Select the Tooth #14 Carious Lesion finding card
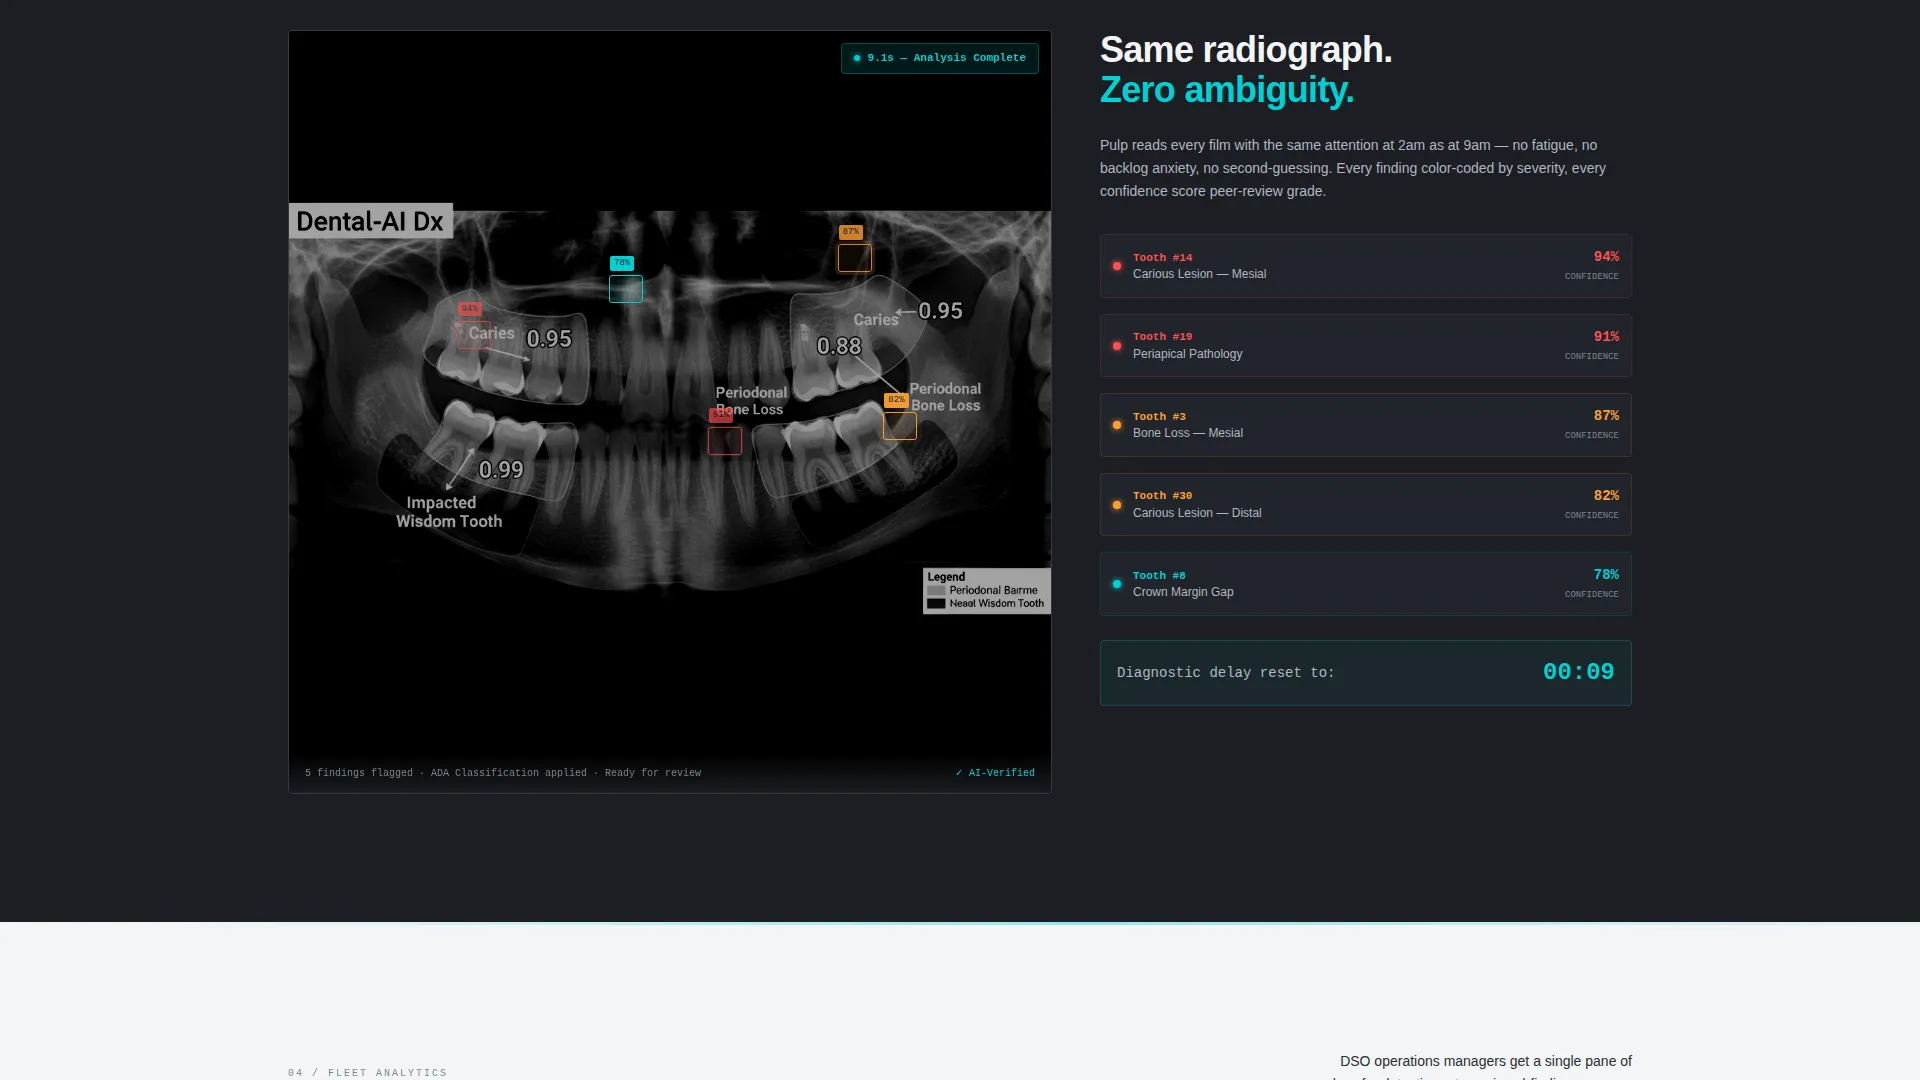The width and height of the screenshot is (1920, 1080). (1366, 266)
